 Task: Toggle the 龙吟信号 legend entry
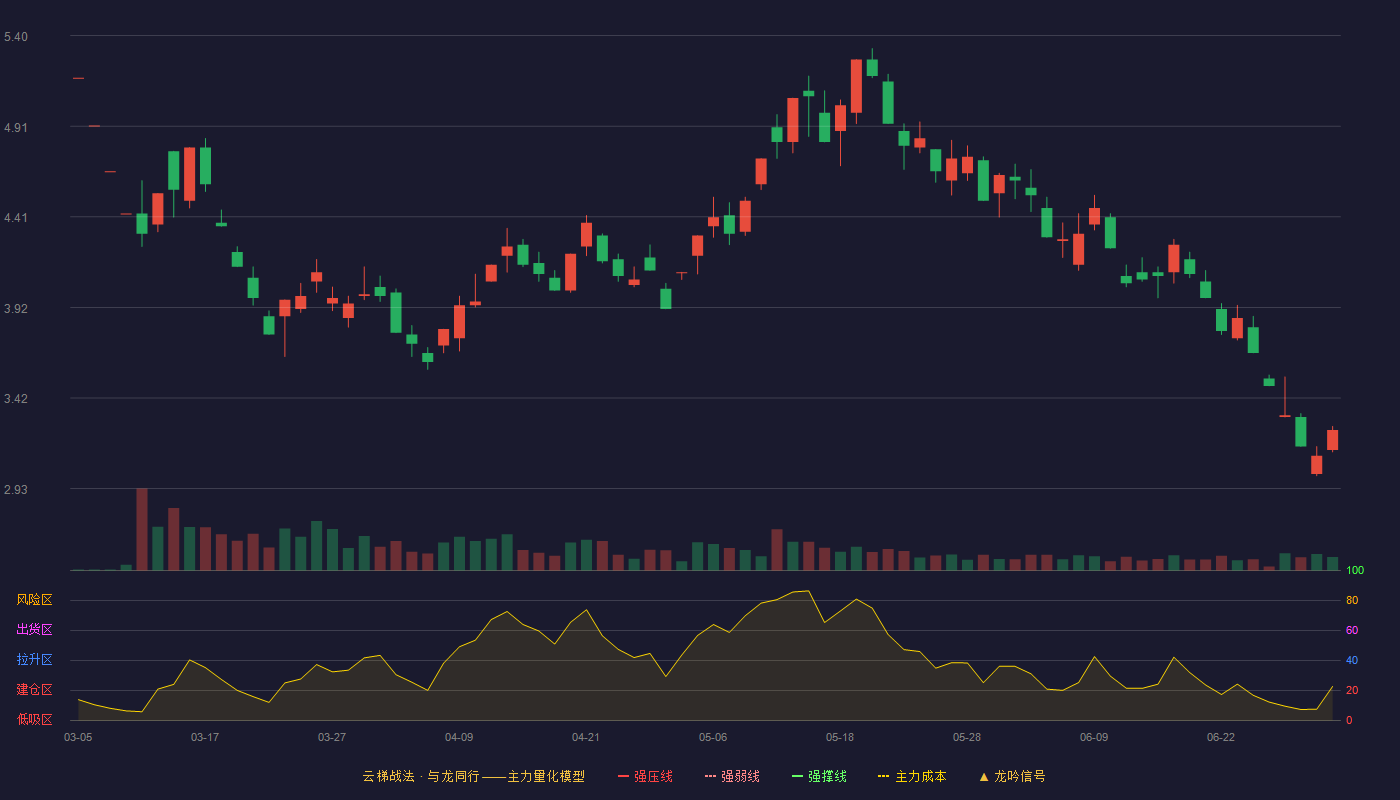[x=1012, y=776]
